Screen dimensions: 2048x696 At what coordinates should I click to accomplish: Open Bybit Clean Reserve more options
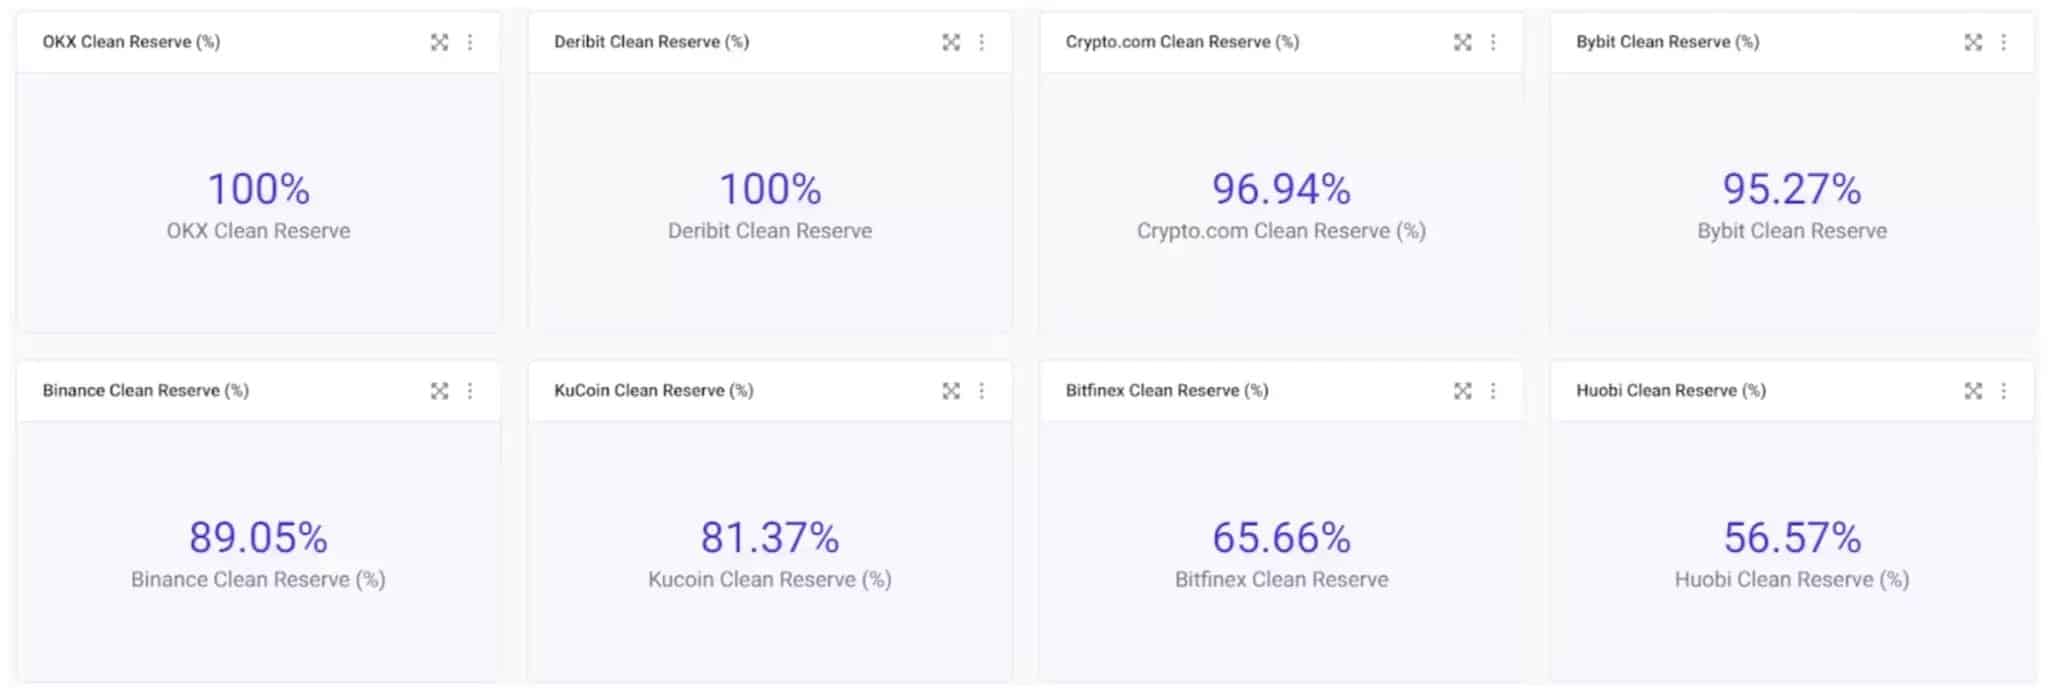pyautogui.click(x=2004, y=42)
